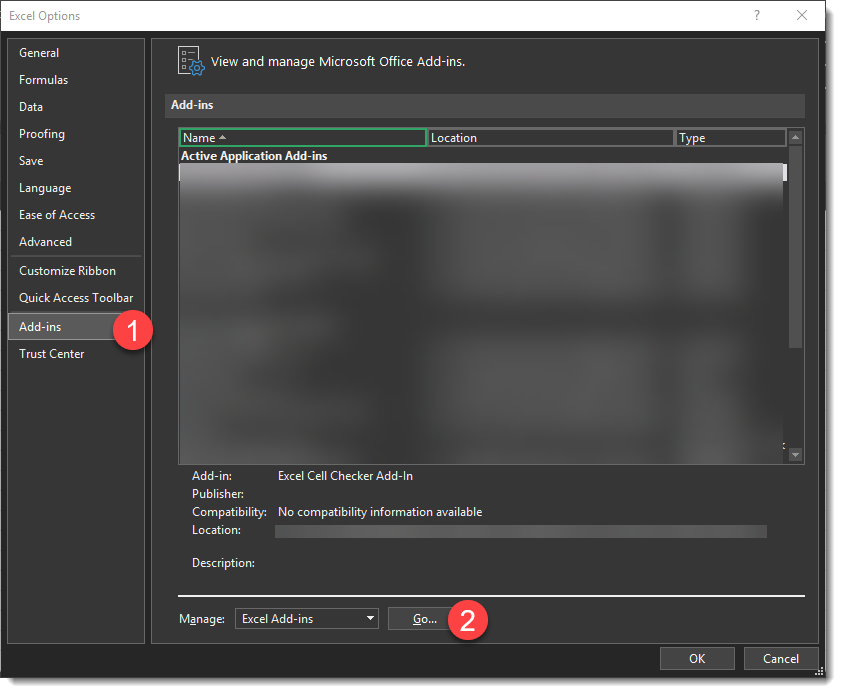Sort add-ins by Type column

point(731,138)
